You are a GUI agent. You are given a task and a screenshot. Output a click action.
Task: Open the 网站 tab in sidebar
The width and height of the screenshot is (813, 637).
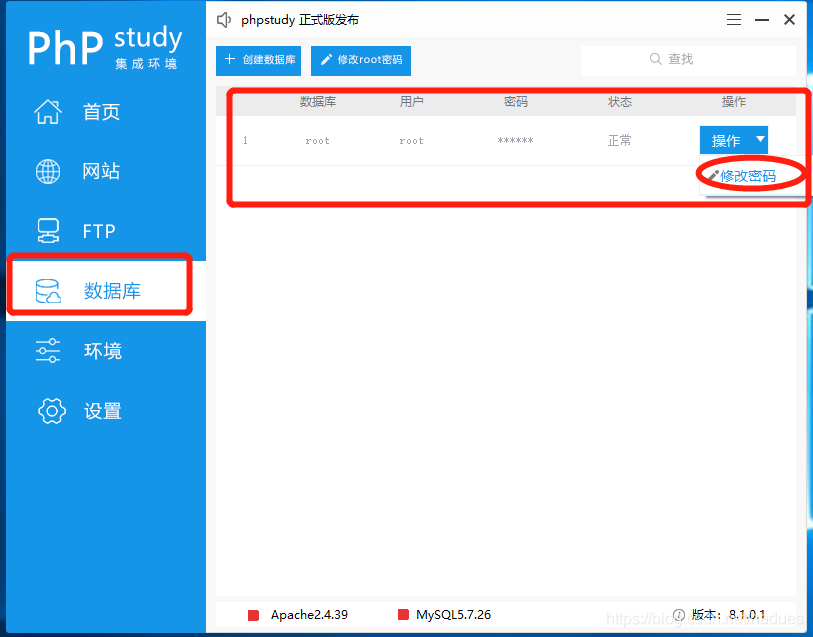pyautogui.click(x=100, y=171)
